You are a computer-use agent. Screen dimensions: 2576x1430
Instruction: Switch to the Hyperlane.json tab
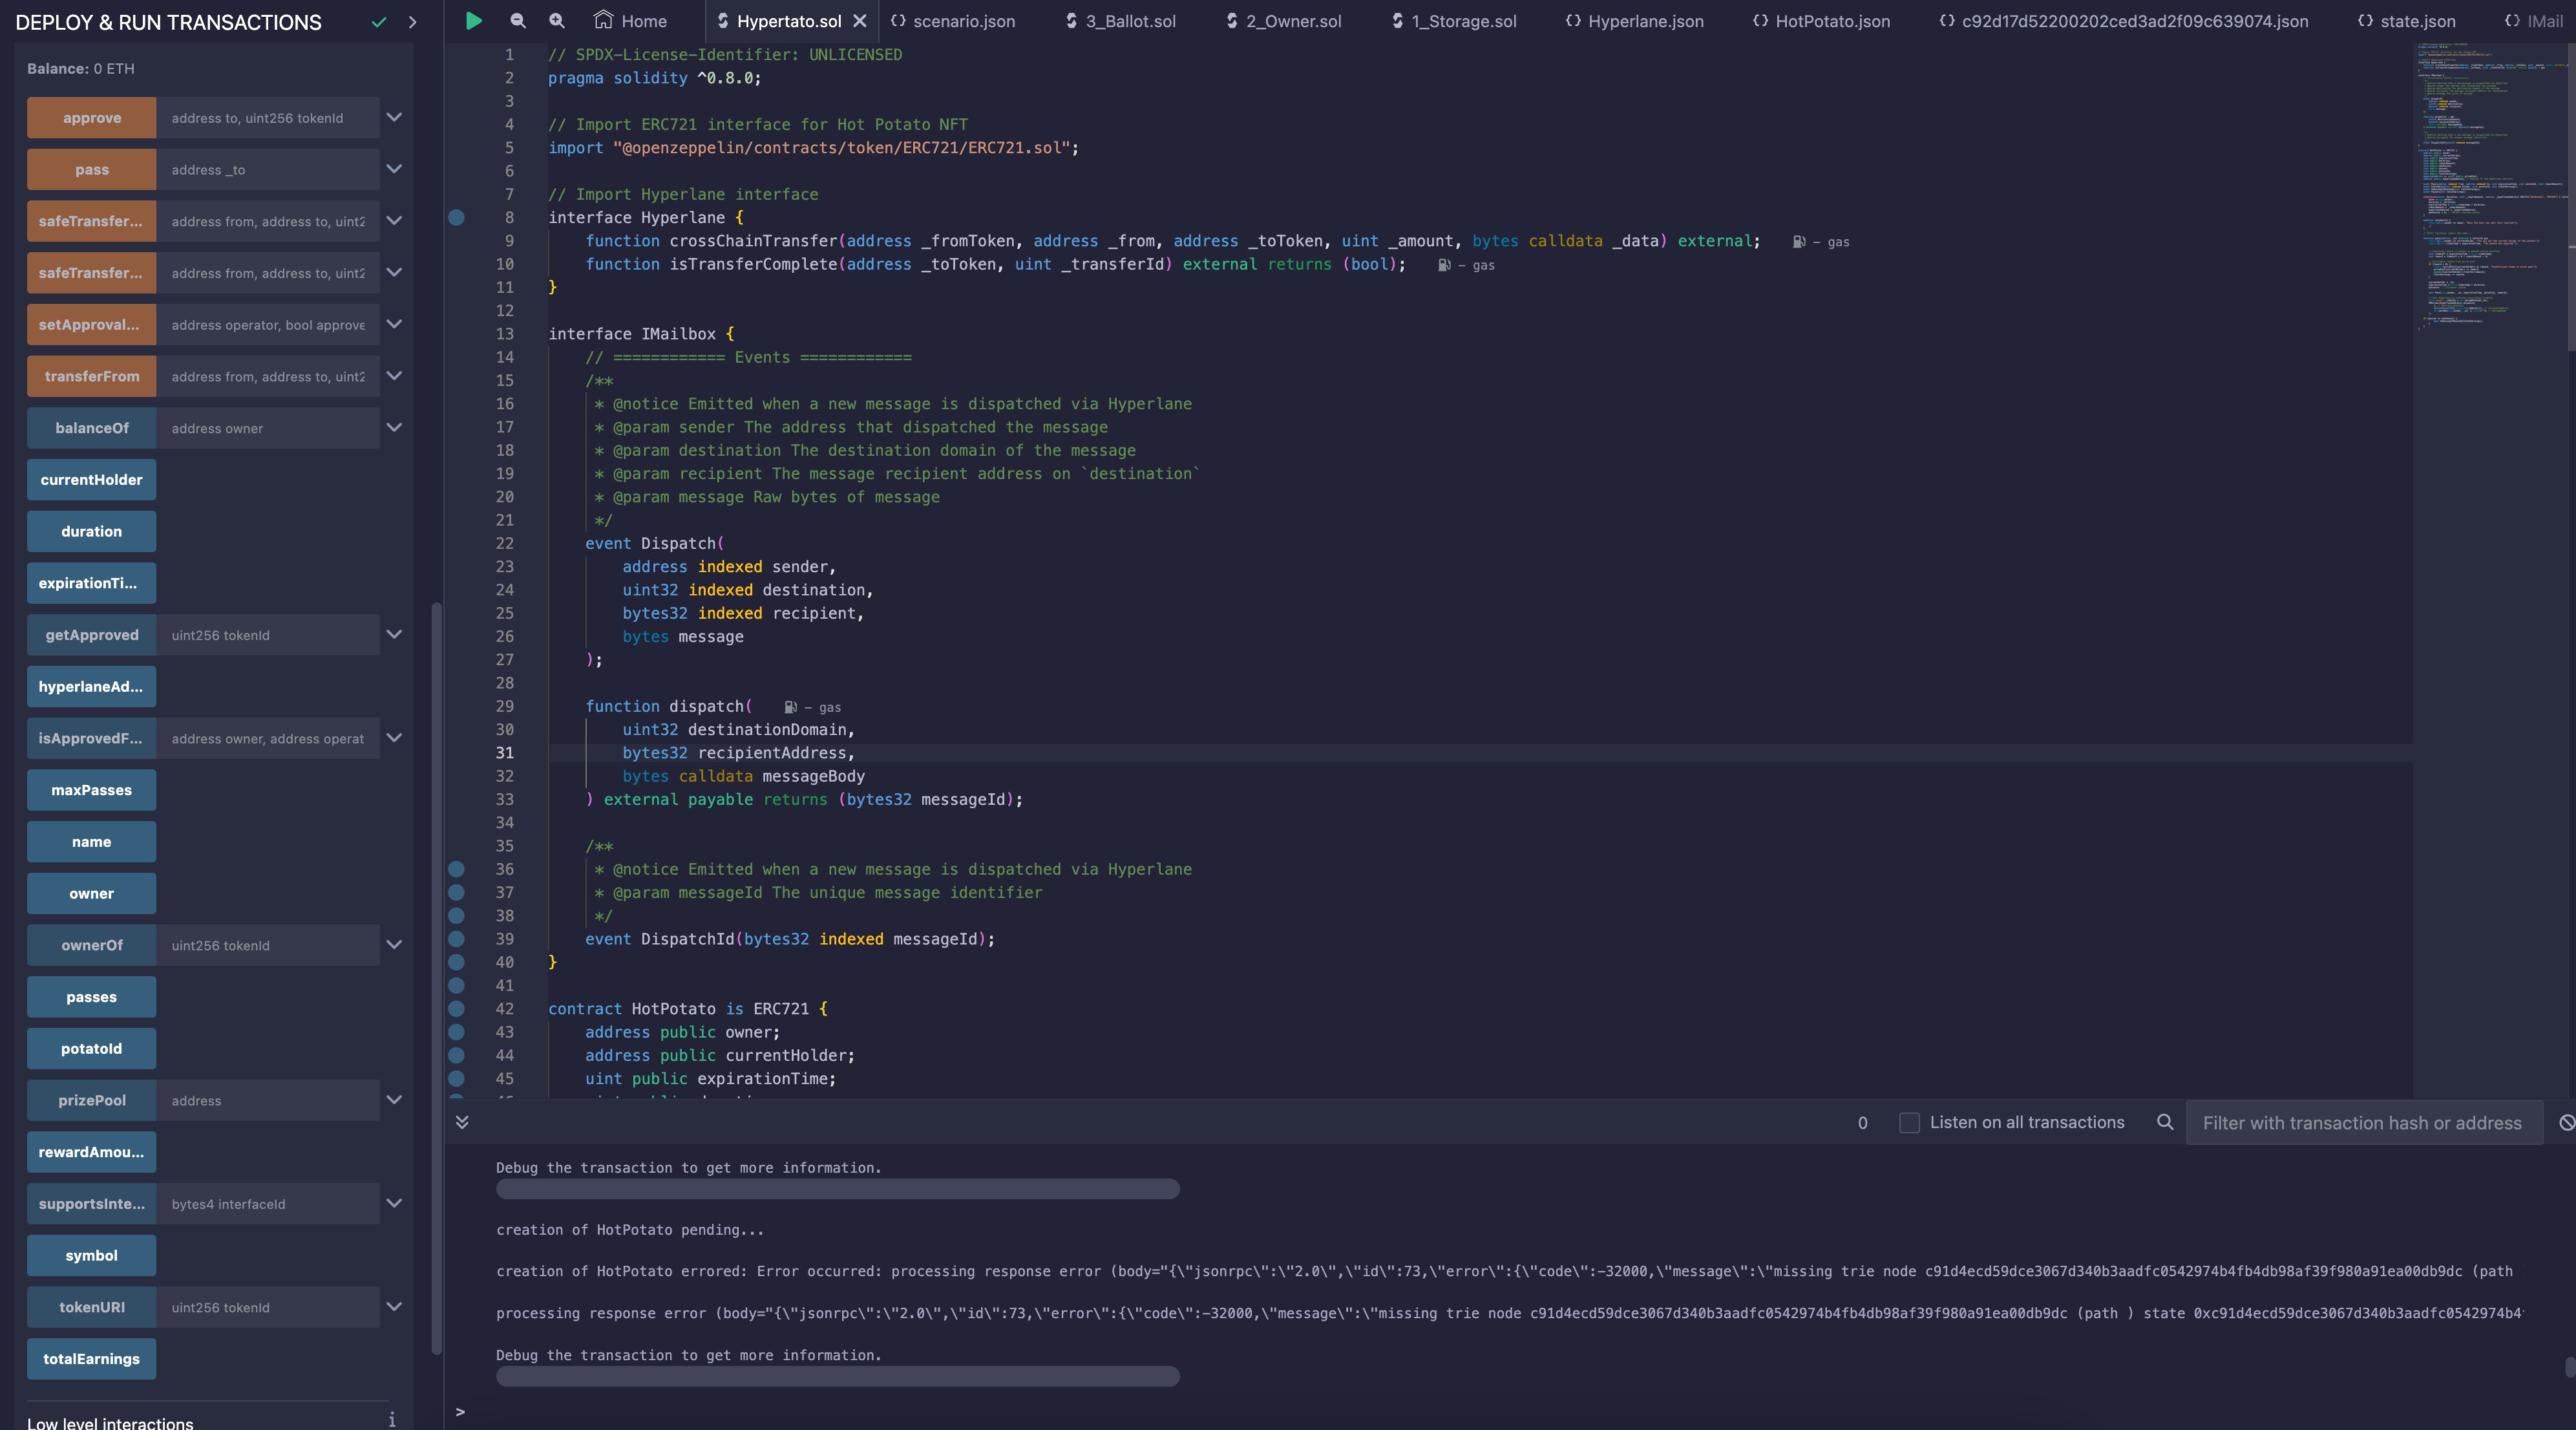[1635, 21]
